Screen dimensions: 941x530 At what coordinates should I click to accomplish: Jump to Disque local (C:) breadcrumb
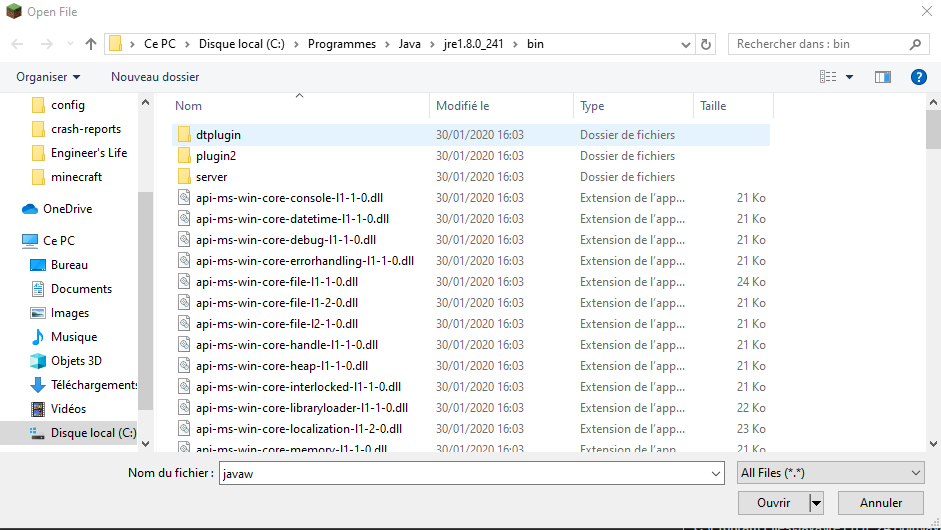(x=242, y=44)
